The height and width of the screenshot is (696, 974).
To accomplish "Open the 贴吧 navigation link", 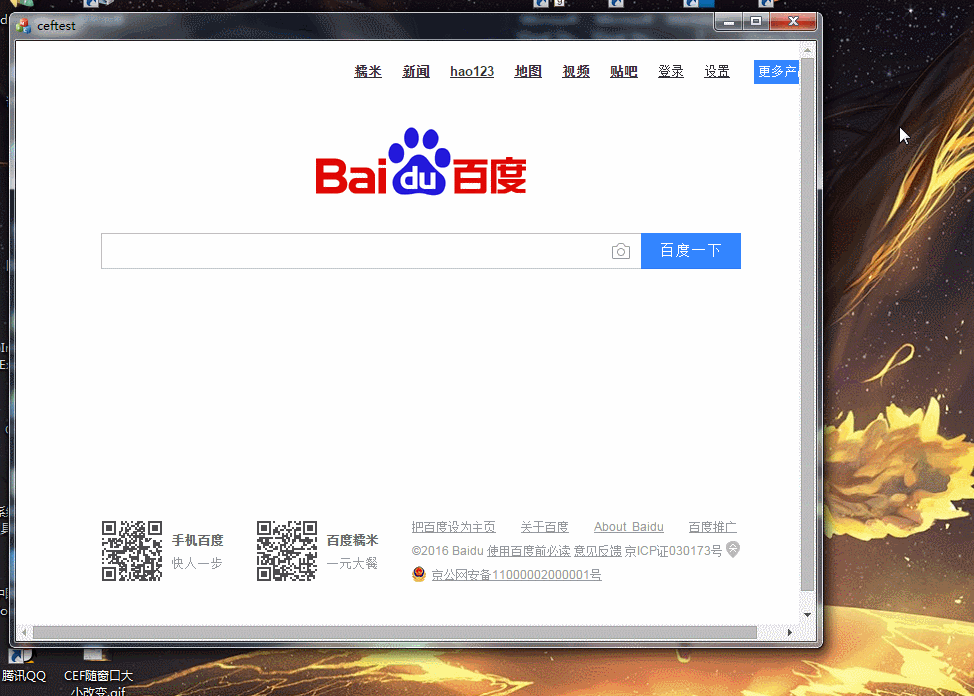I will (x=624, y=71).
